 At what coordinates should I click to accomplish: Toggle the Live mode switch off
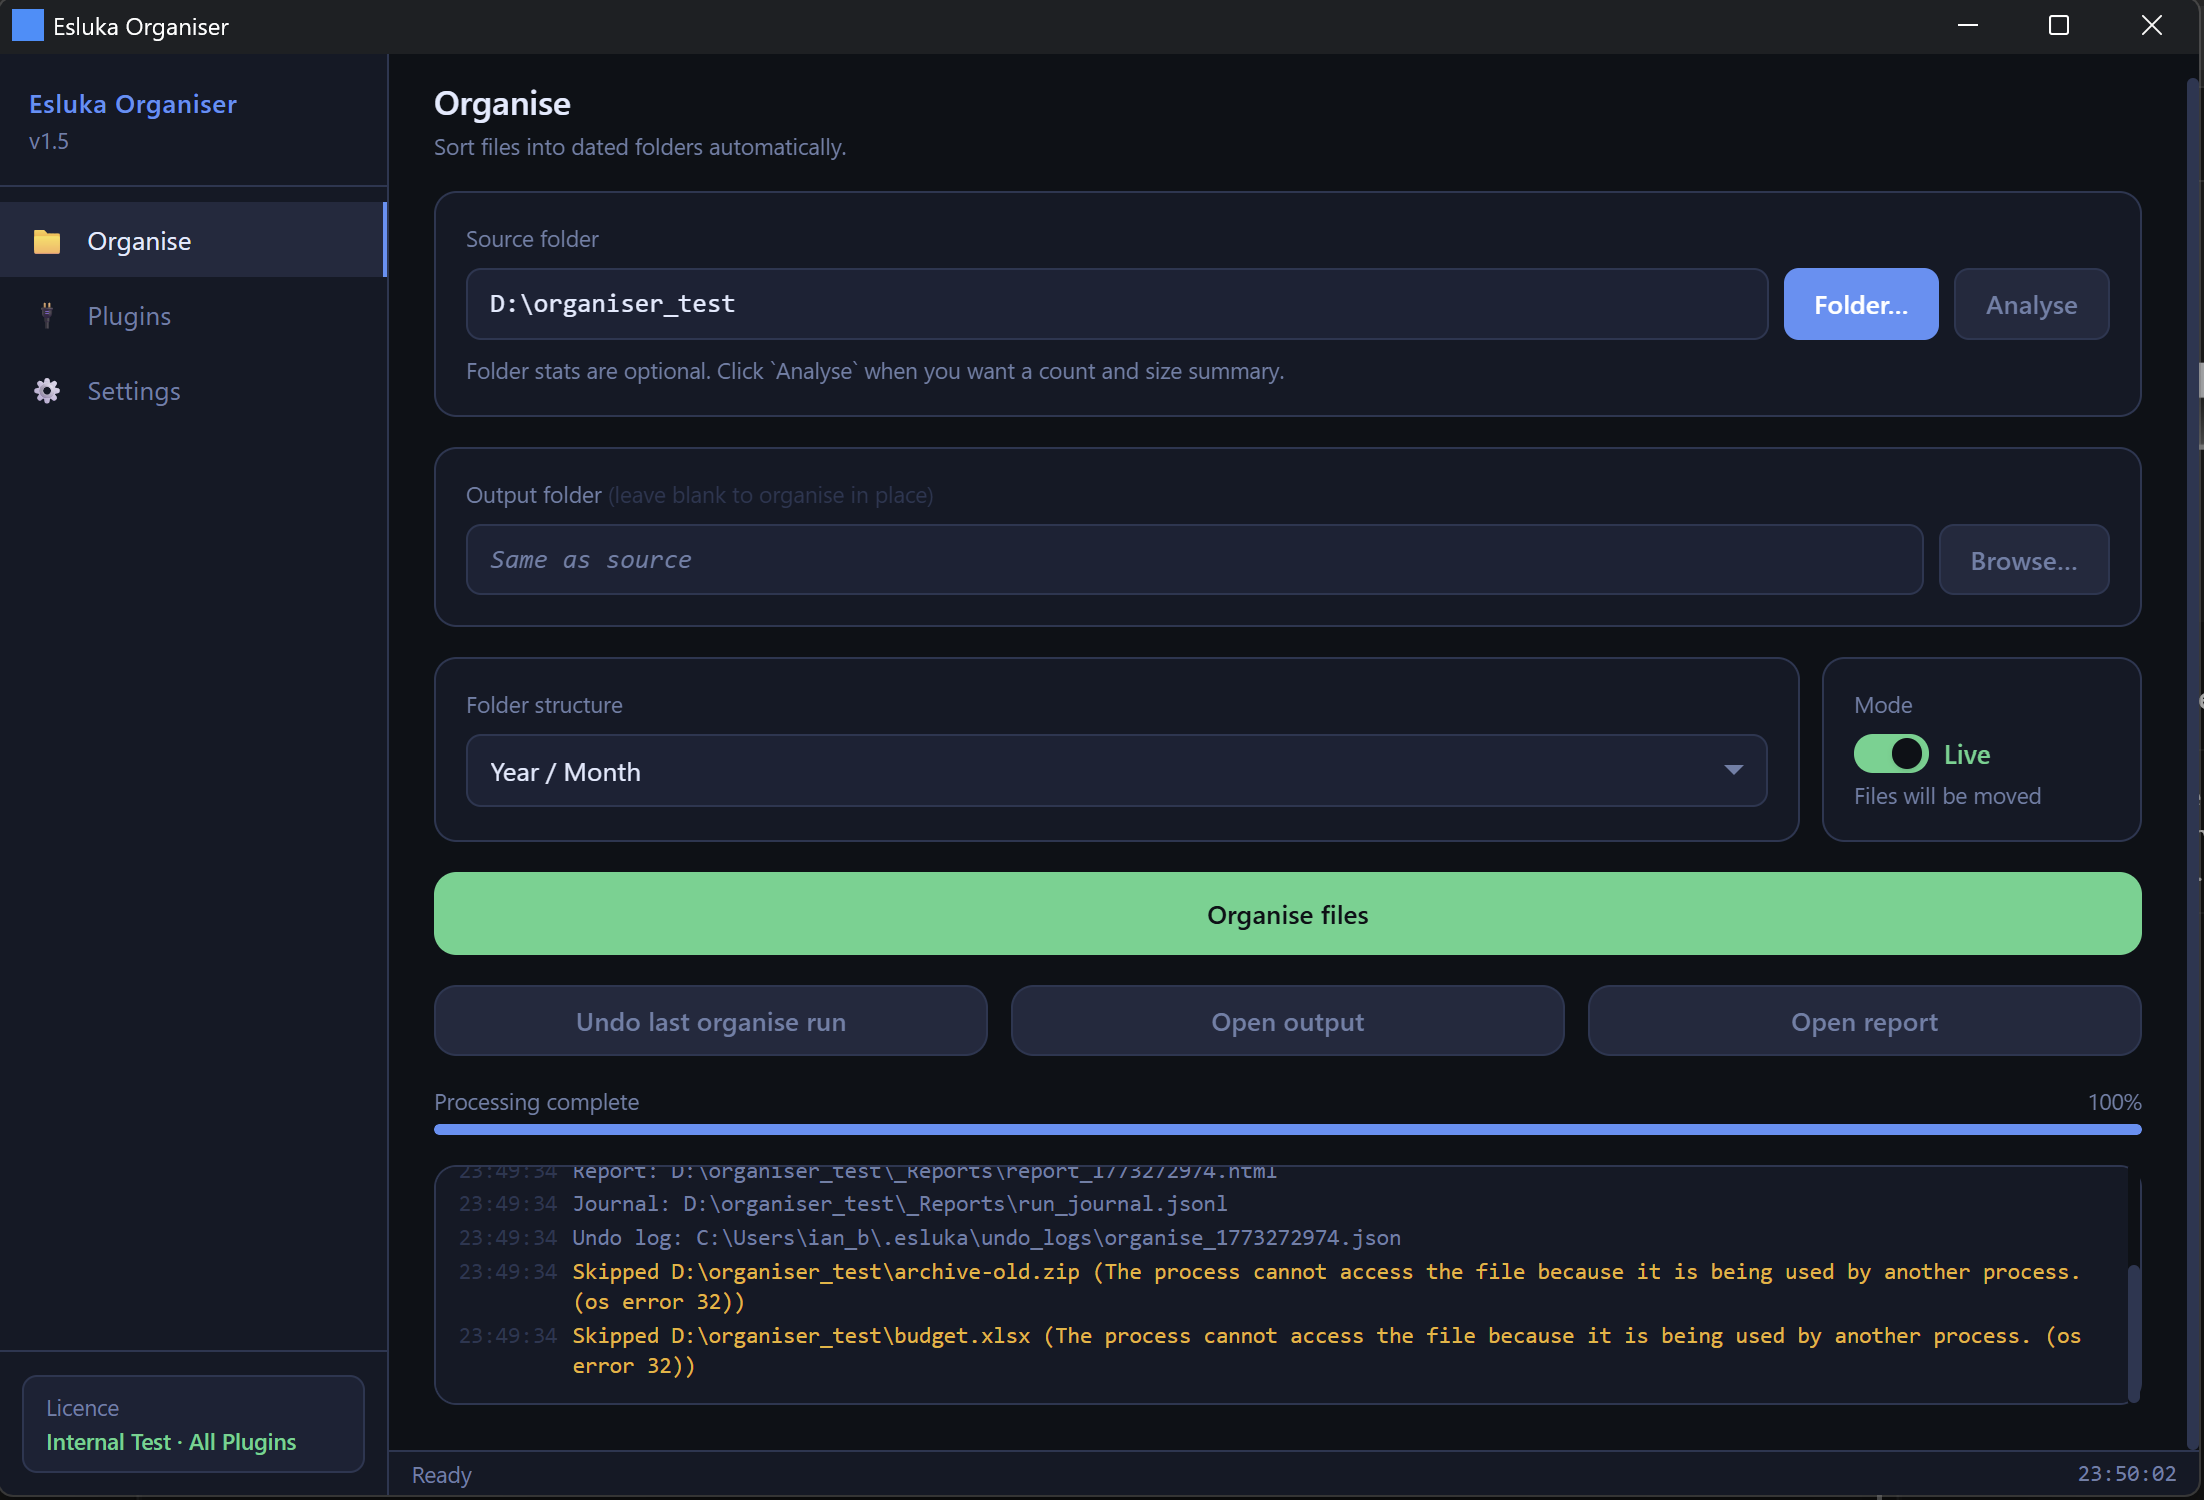click(1890, 754)
